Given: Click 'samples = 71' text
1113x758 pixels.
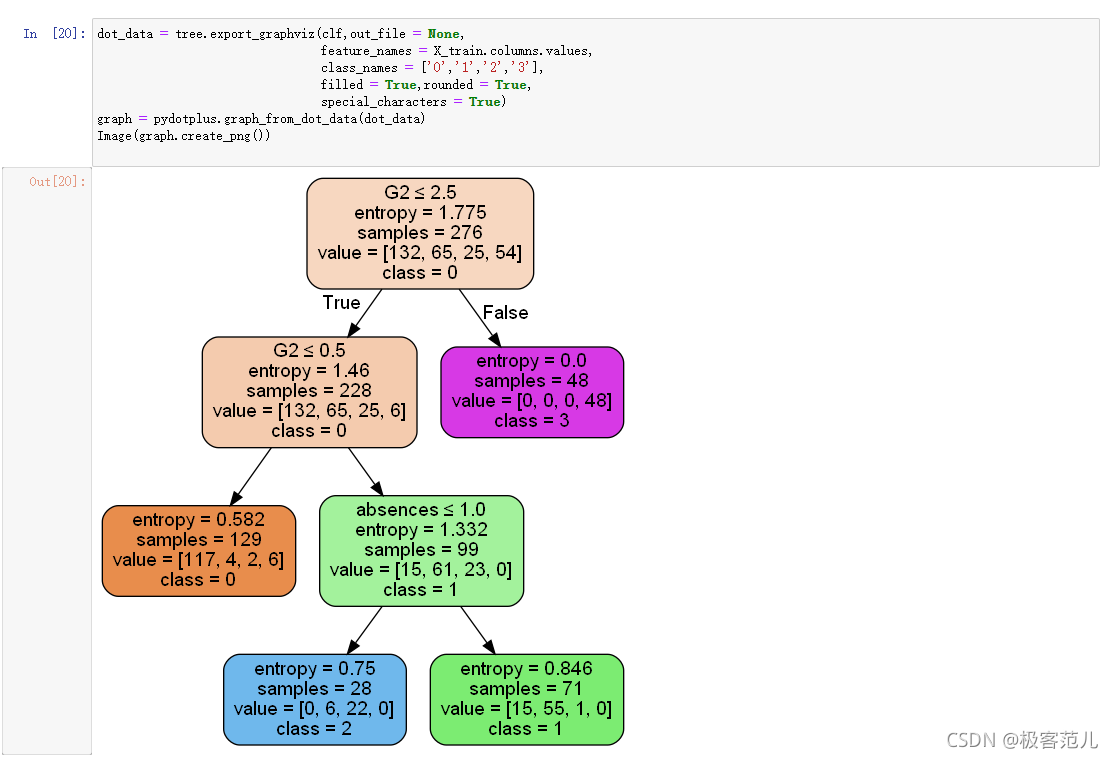Looking at the screenshot, I should pos(526,688).
